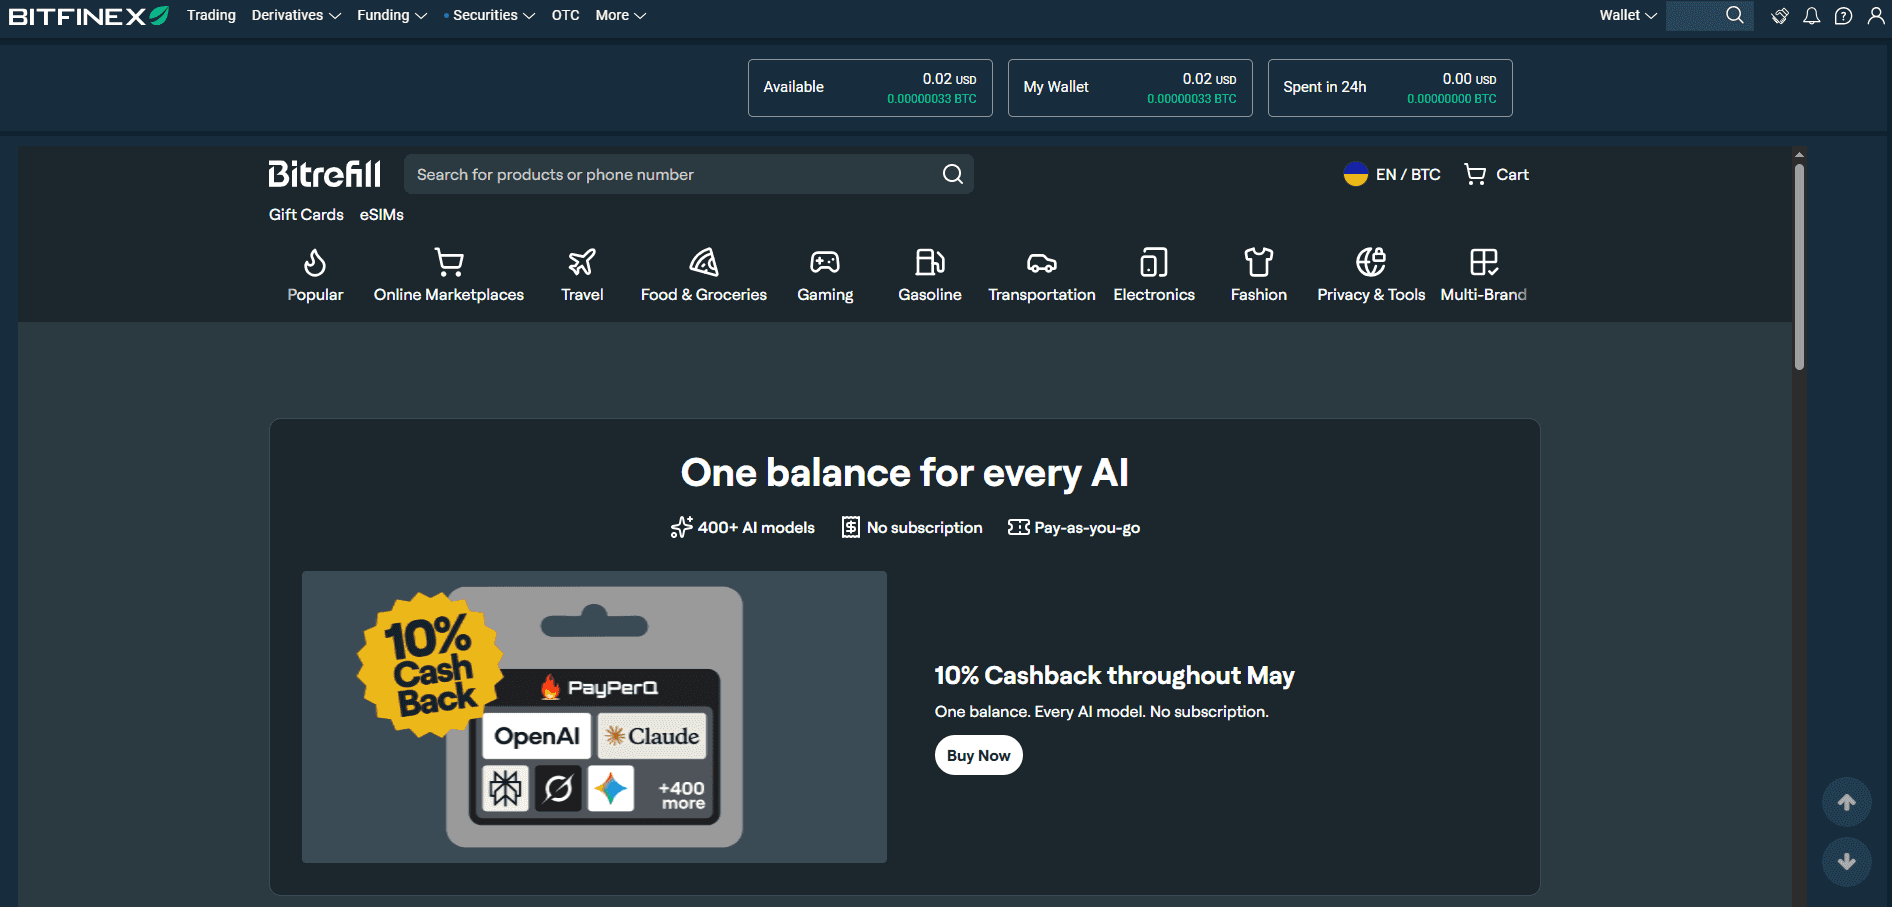This screenshot has width=1892, height=907.
Task: Click the PayPerQ gift card image
Action: [595, 717]
